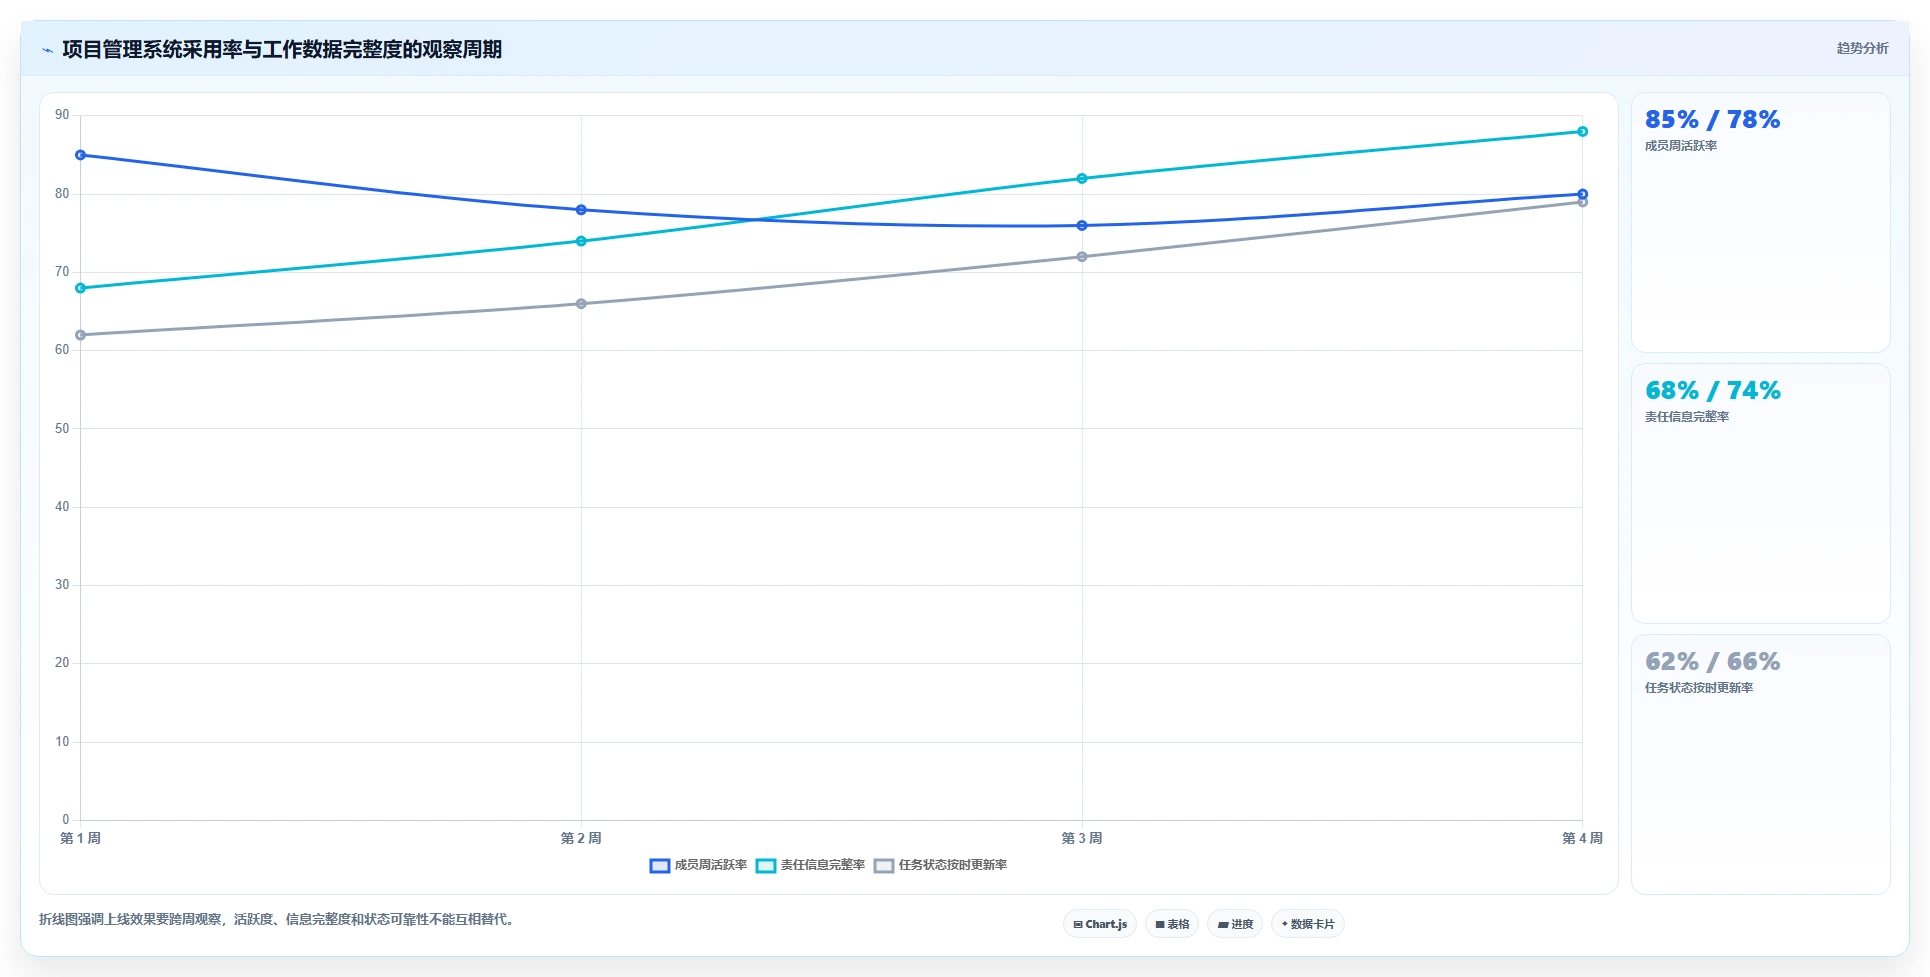The width and height of the screenshot is (1930, 977).
Task: Click the blue 成员周活跃率 legend swatch
Action: (660, 866)
